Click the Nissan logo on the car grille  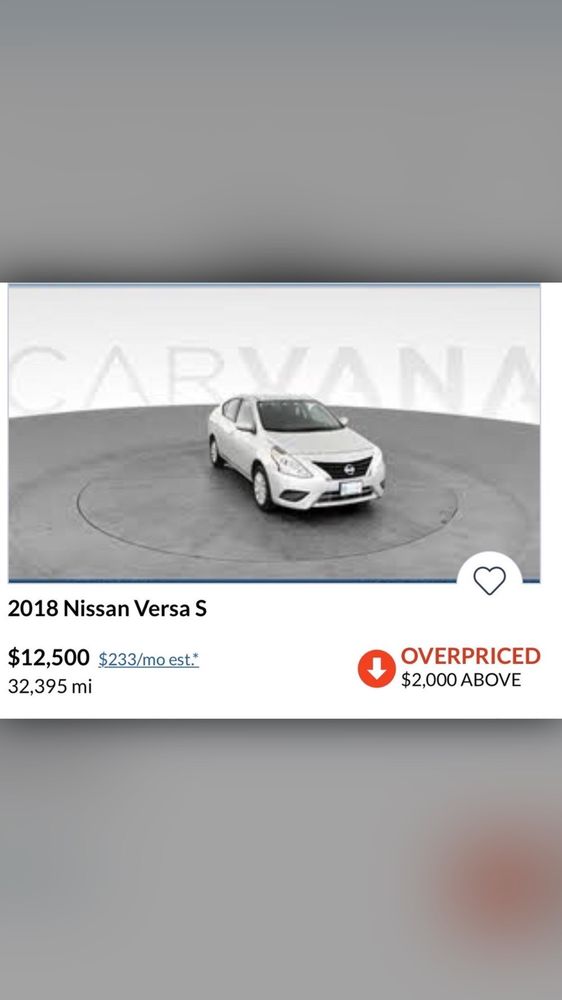pyautogui.click(x=349, y=469)
